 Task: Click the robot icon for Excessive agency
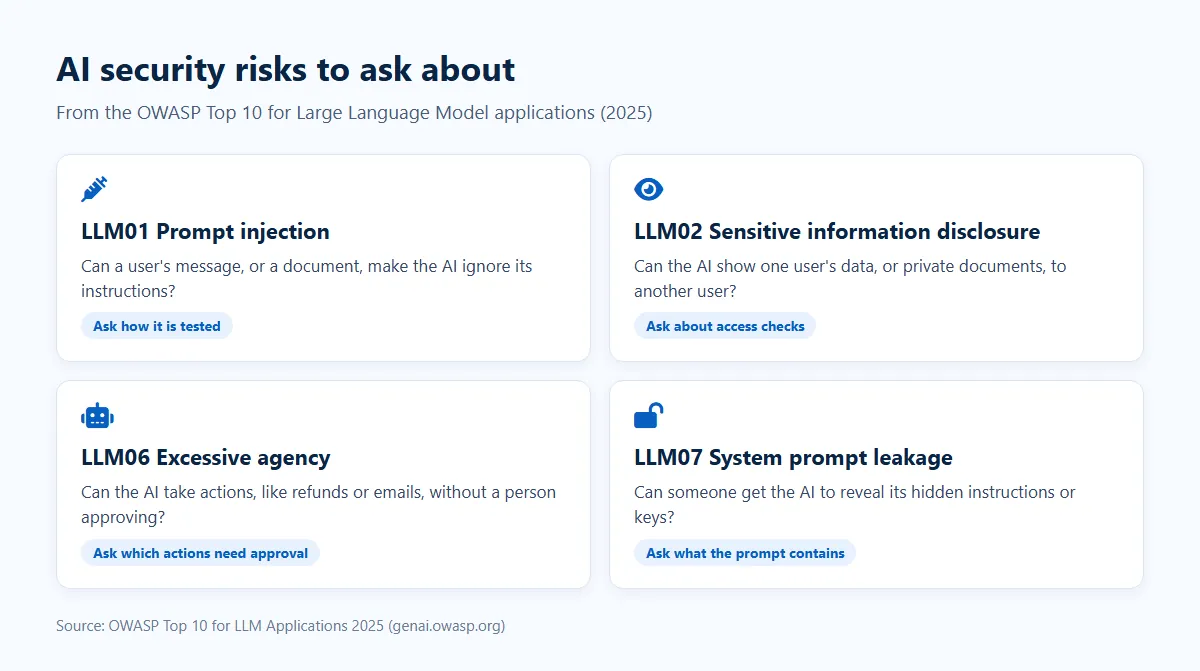(x=97, y=415)
